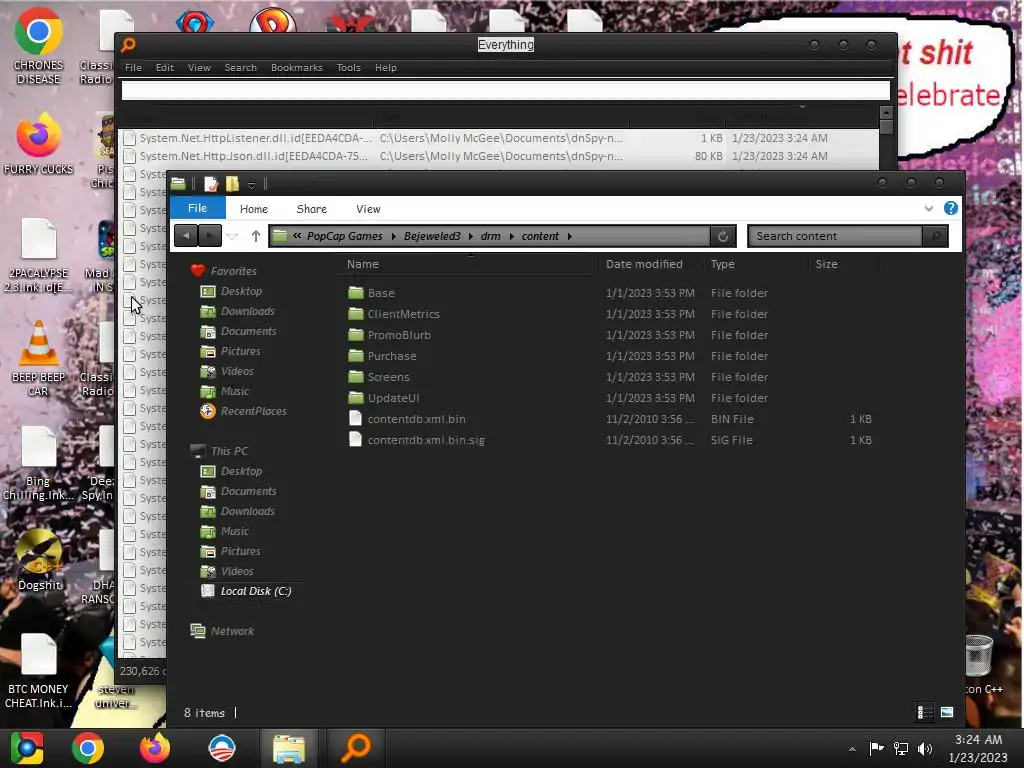The width and height of the screenshot is (1024, 768).
Task: Open the File tab in Explorer ribbon
Action: pyautogui.click(x=197, y=208)
